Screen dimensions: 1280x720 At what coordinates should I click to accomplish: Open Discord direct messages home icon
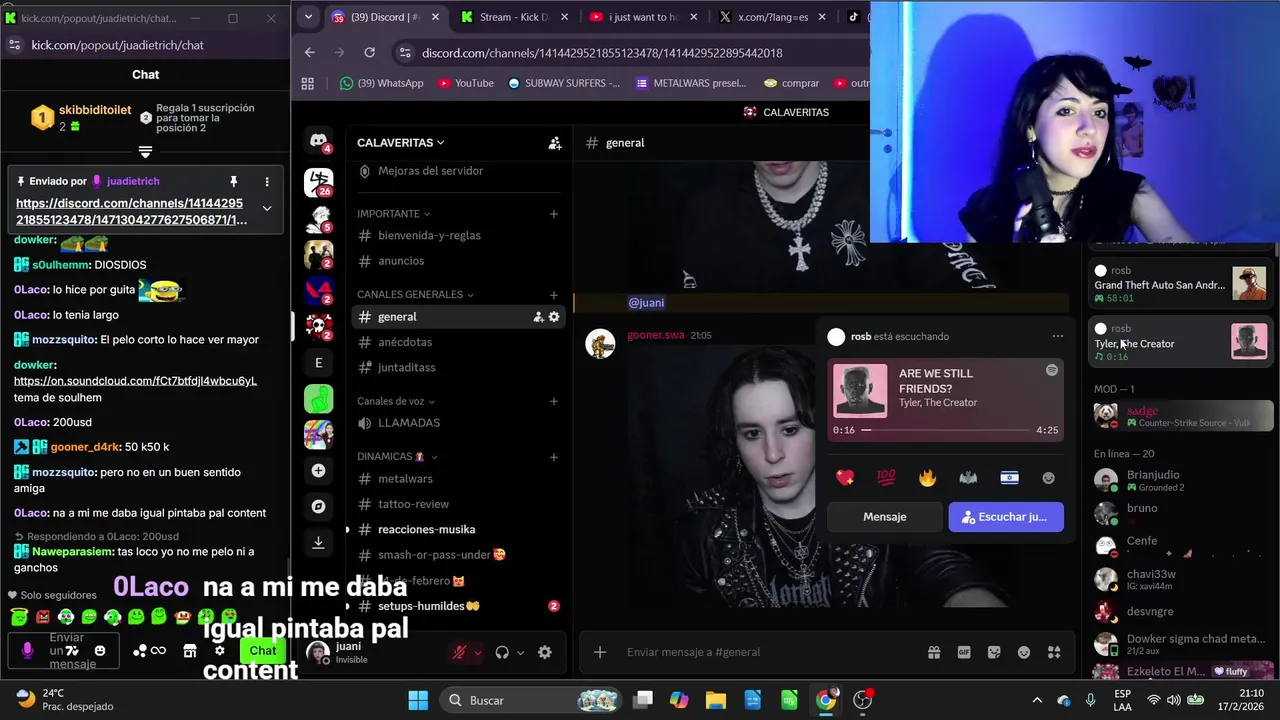click(x=319, y=142)
